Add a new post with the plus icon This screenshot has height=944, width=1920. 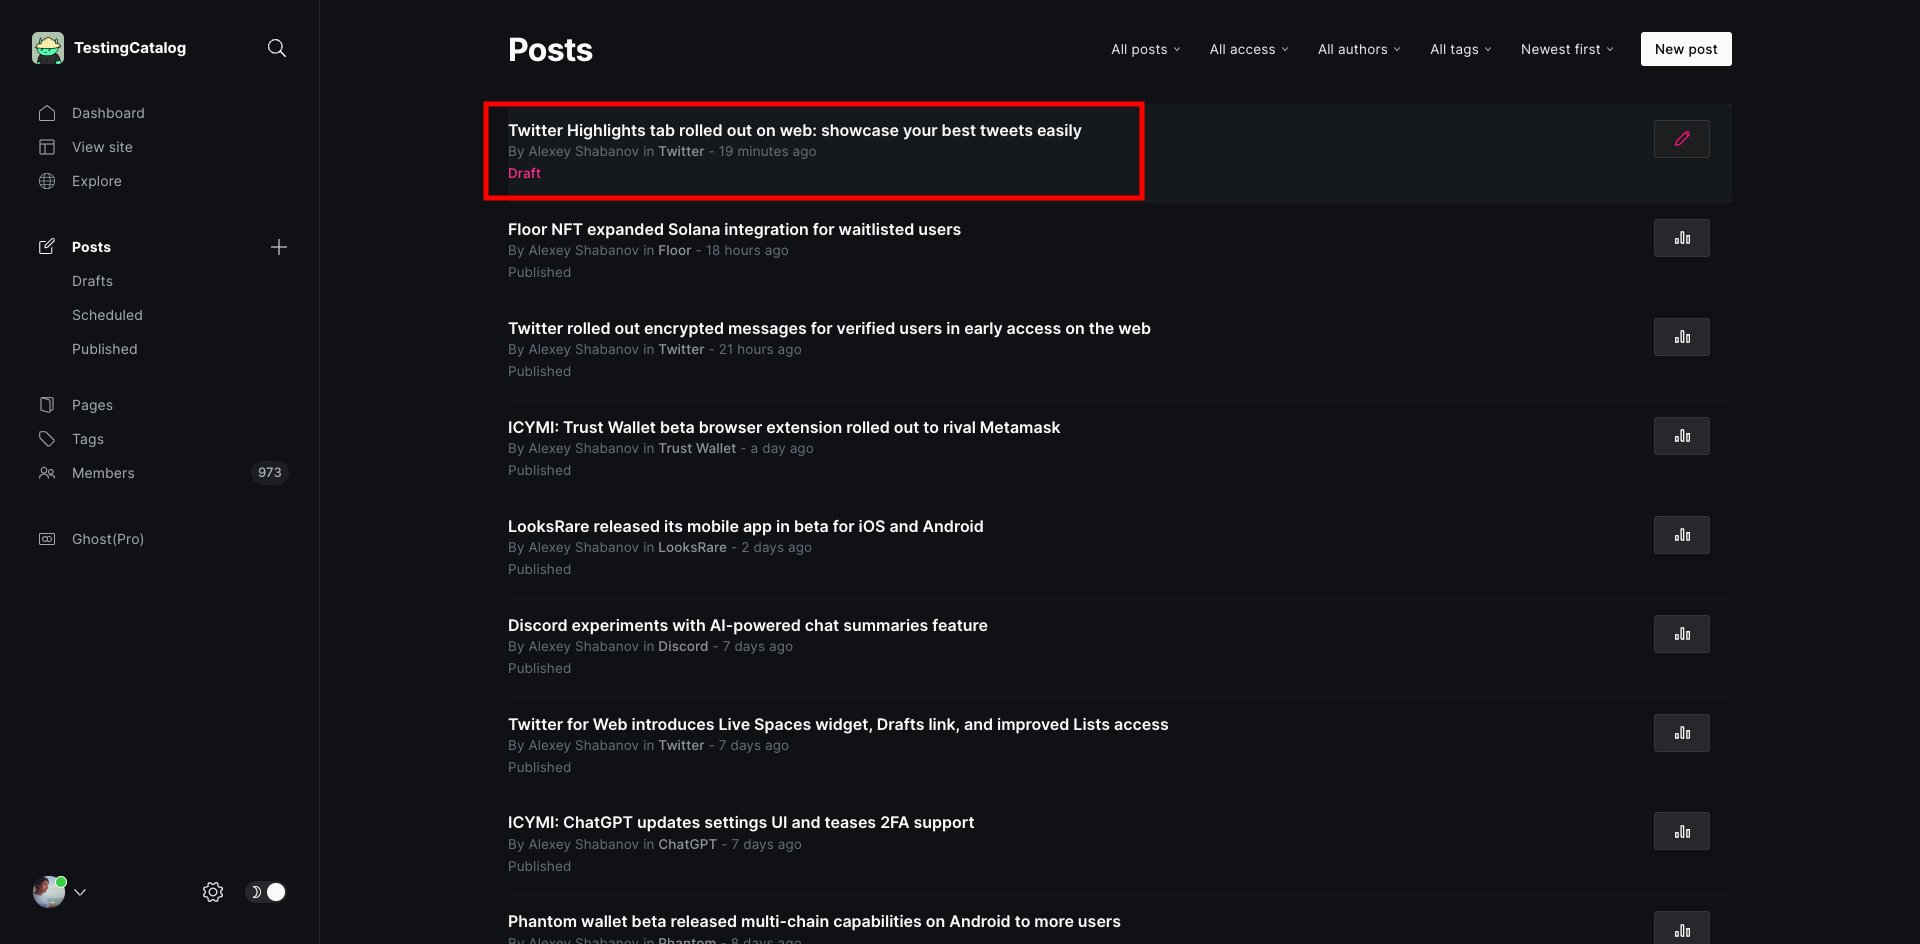(x=279, y=247)
